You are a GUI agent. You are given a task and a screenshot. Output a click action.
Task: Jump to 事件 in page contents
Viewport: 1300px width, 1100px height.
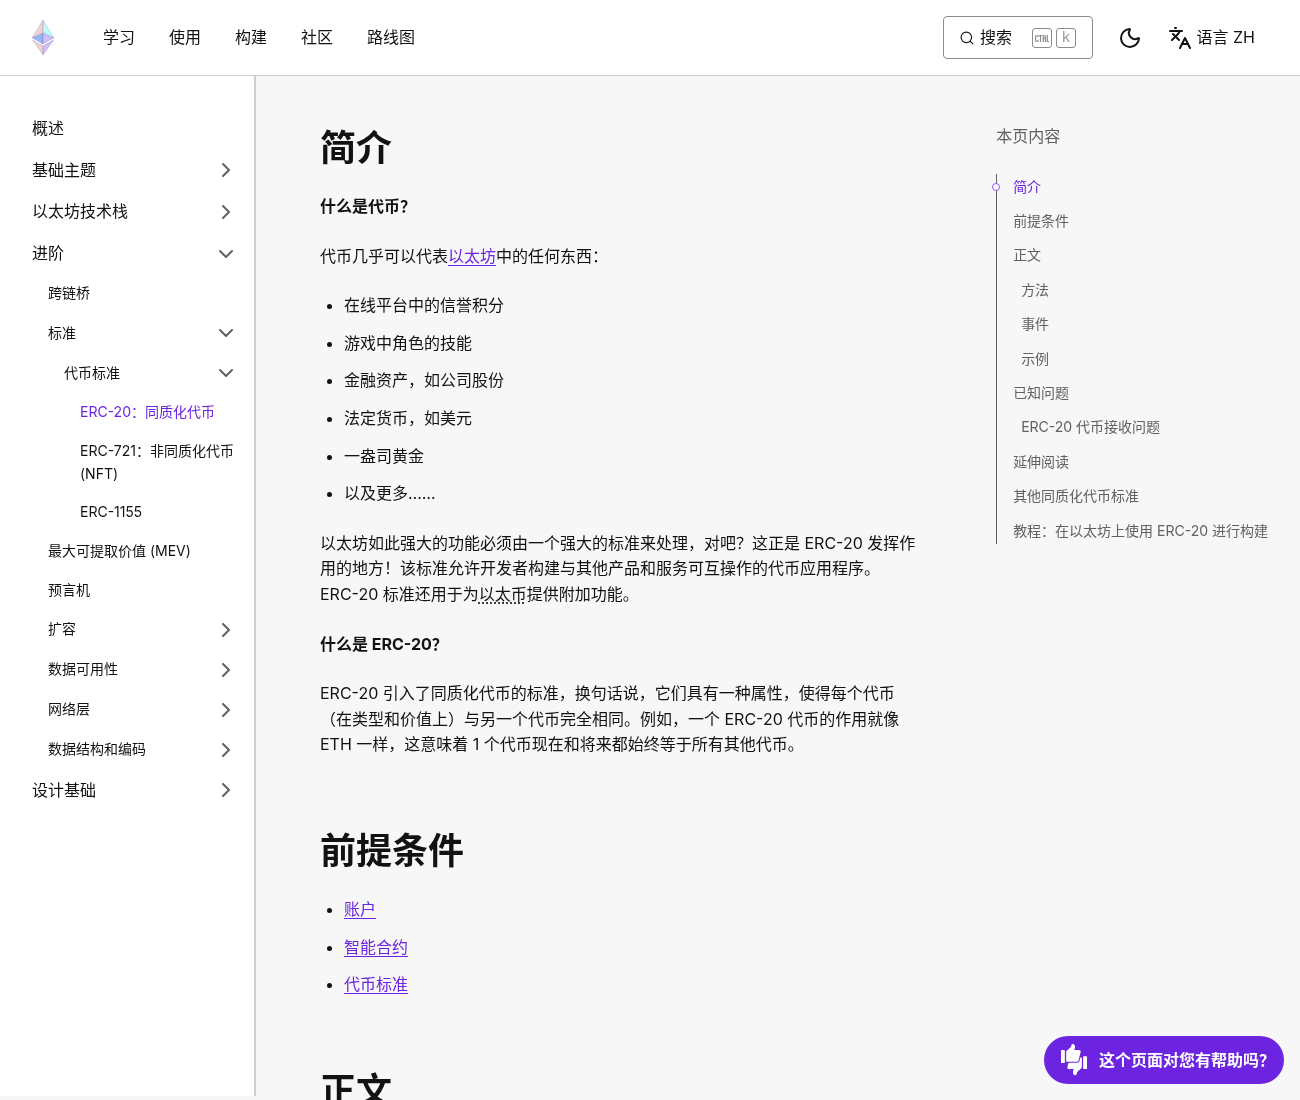point(1035,324)
